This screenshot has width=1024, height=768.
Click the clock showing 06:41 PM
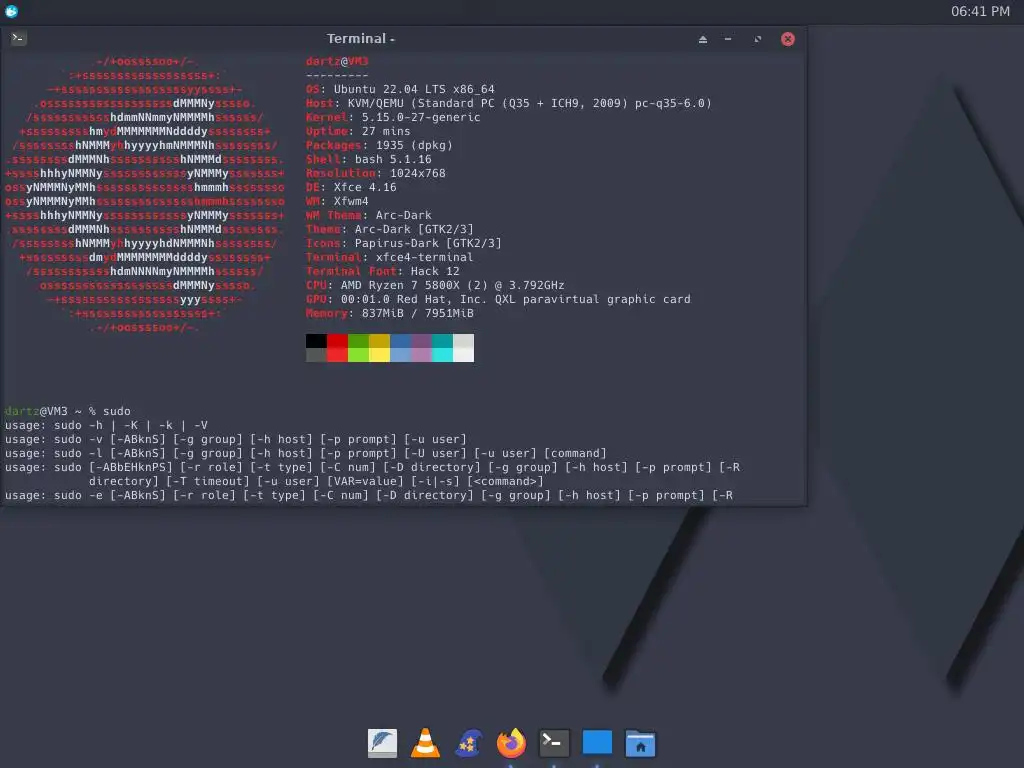(x=980, y=11)
